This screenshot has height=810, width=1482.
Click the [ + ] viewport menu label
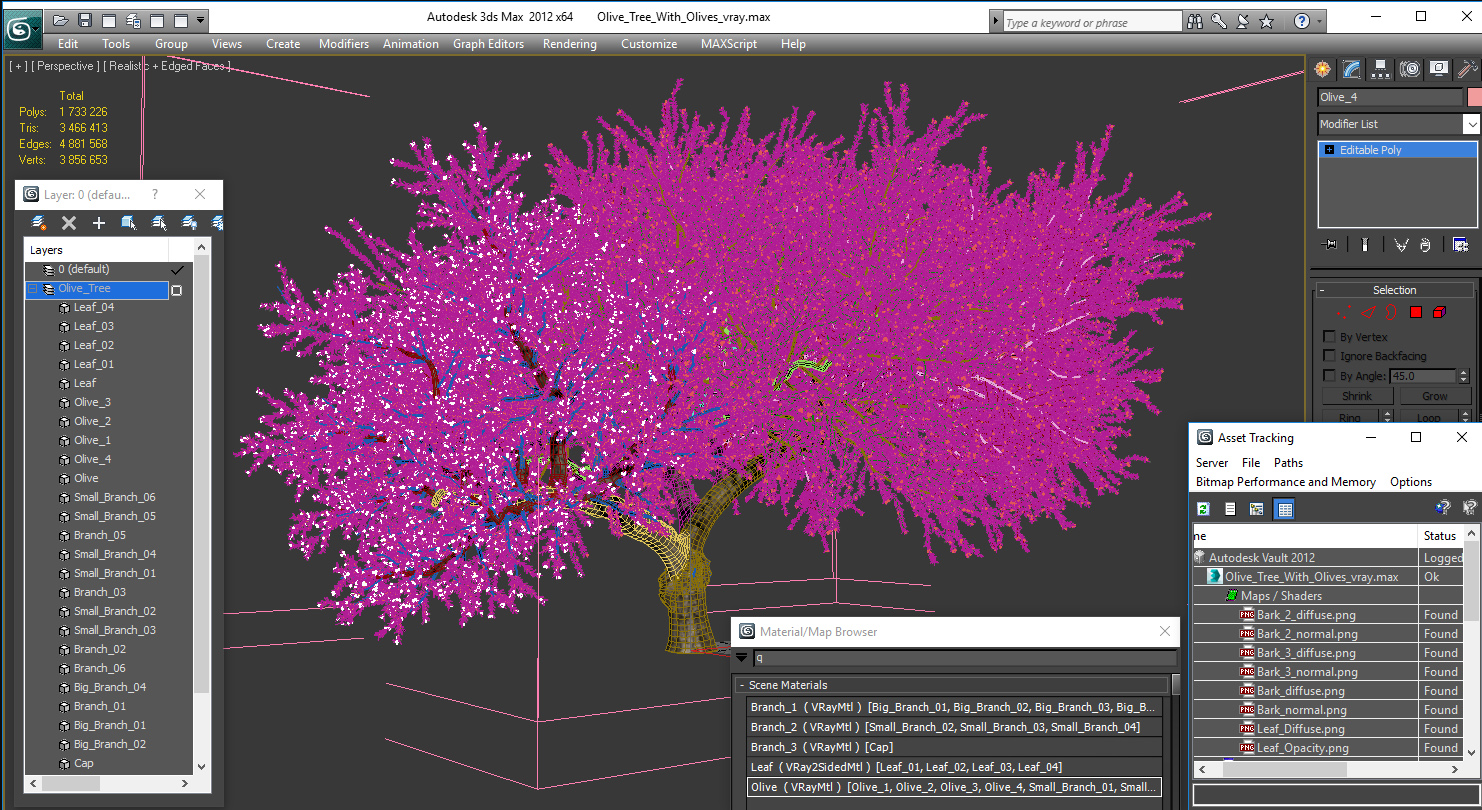pos(18,66)
